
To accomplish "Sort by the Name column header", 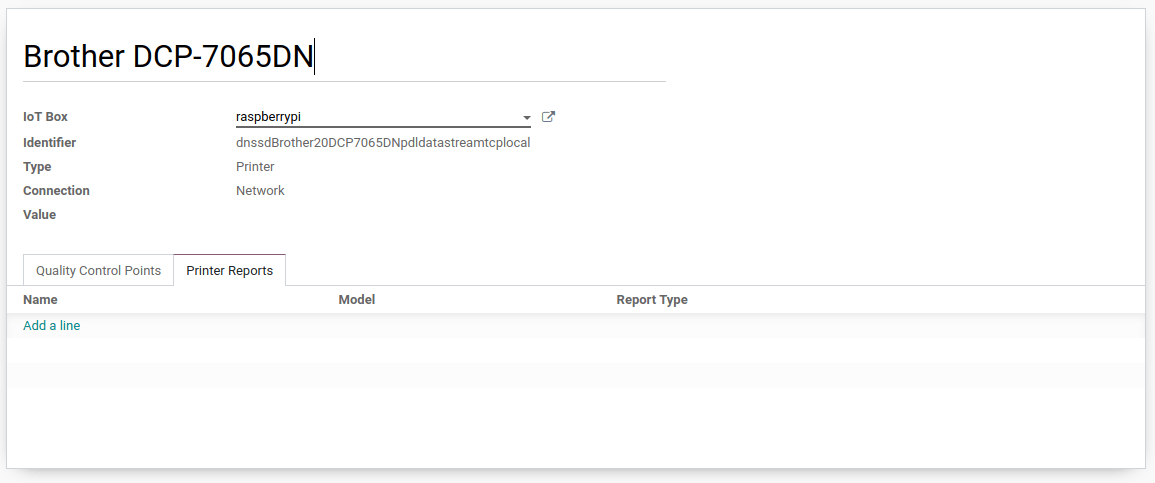I will [x=40, y=300].
